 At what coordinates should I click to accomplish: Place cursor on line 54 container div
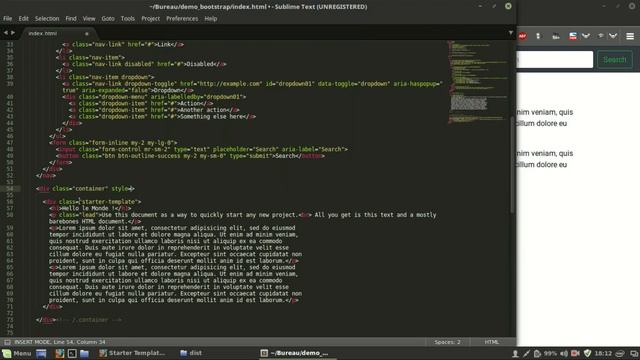coord(85,189)
